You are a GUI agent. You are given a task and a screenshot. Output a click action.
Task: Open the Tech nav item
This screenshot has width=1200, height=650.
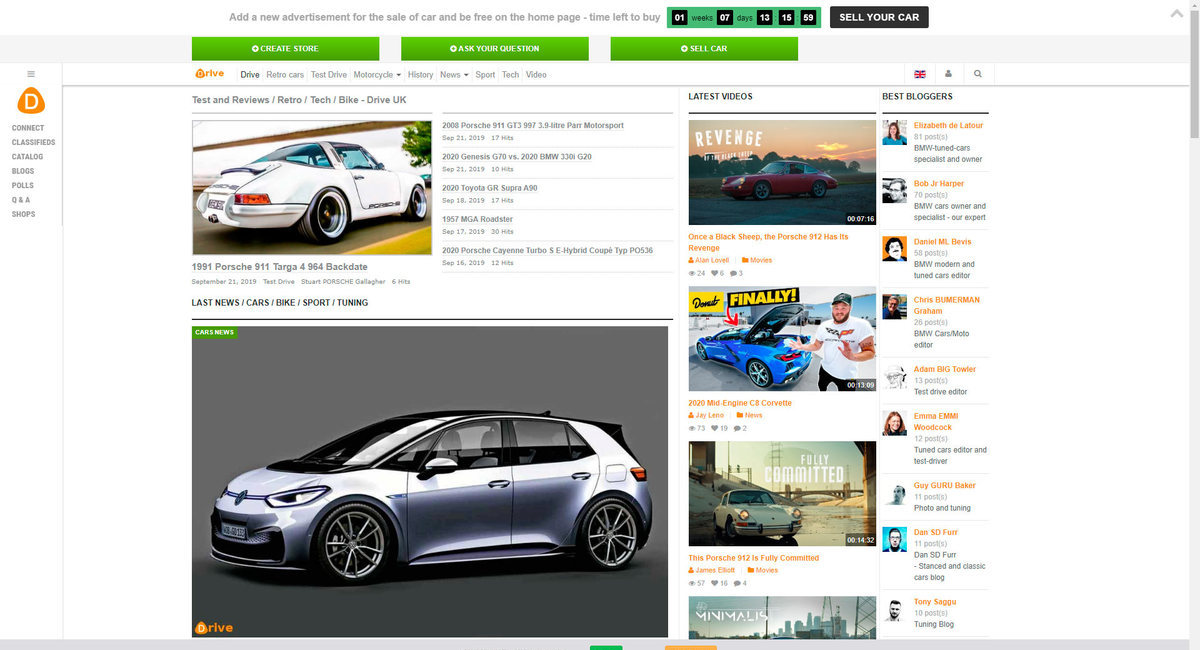click(x=510, y=75)
